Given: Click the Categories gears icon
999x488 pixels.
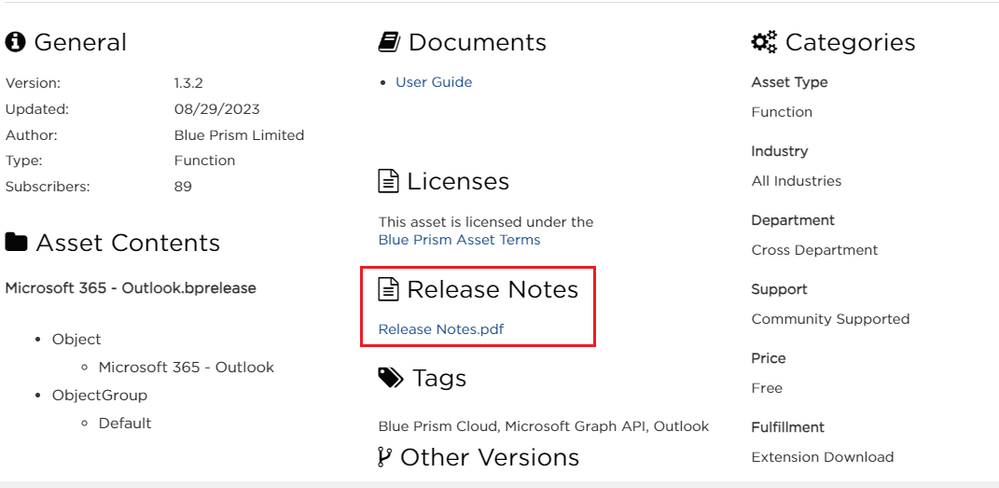Looking at the screenshot, I should [x=764, y=42].
